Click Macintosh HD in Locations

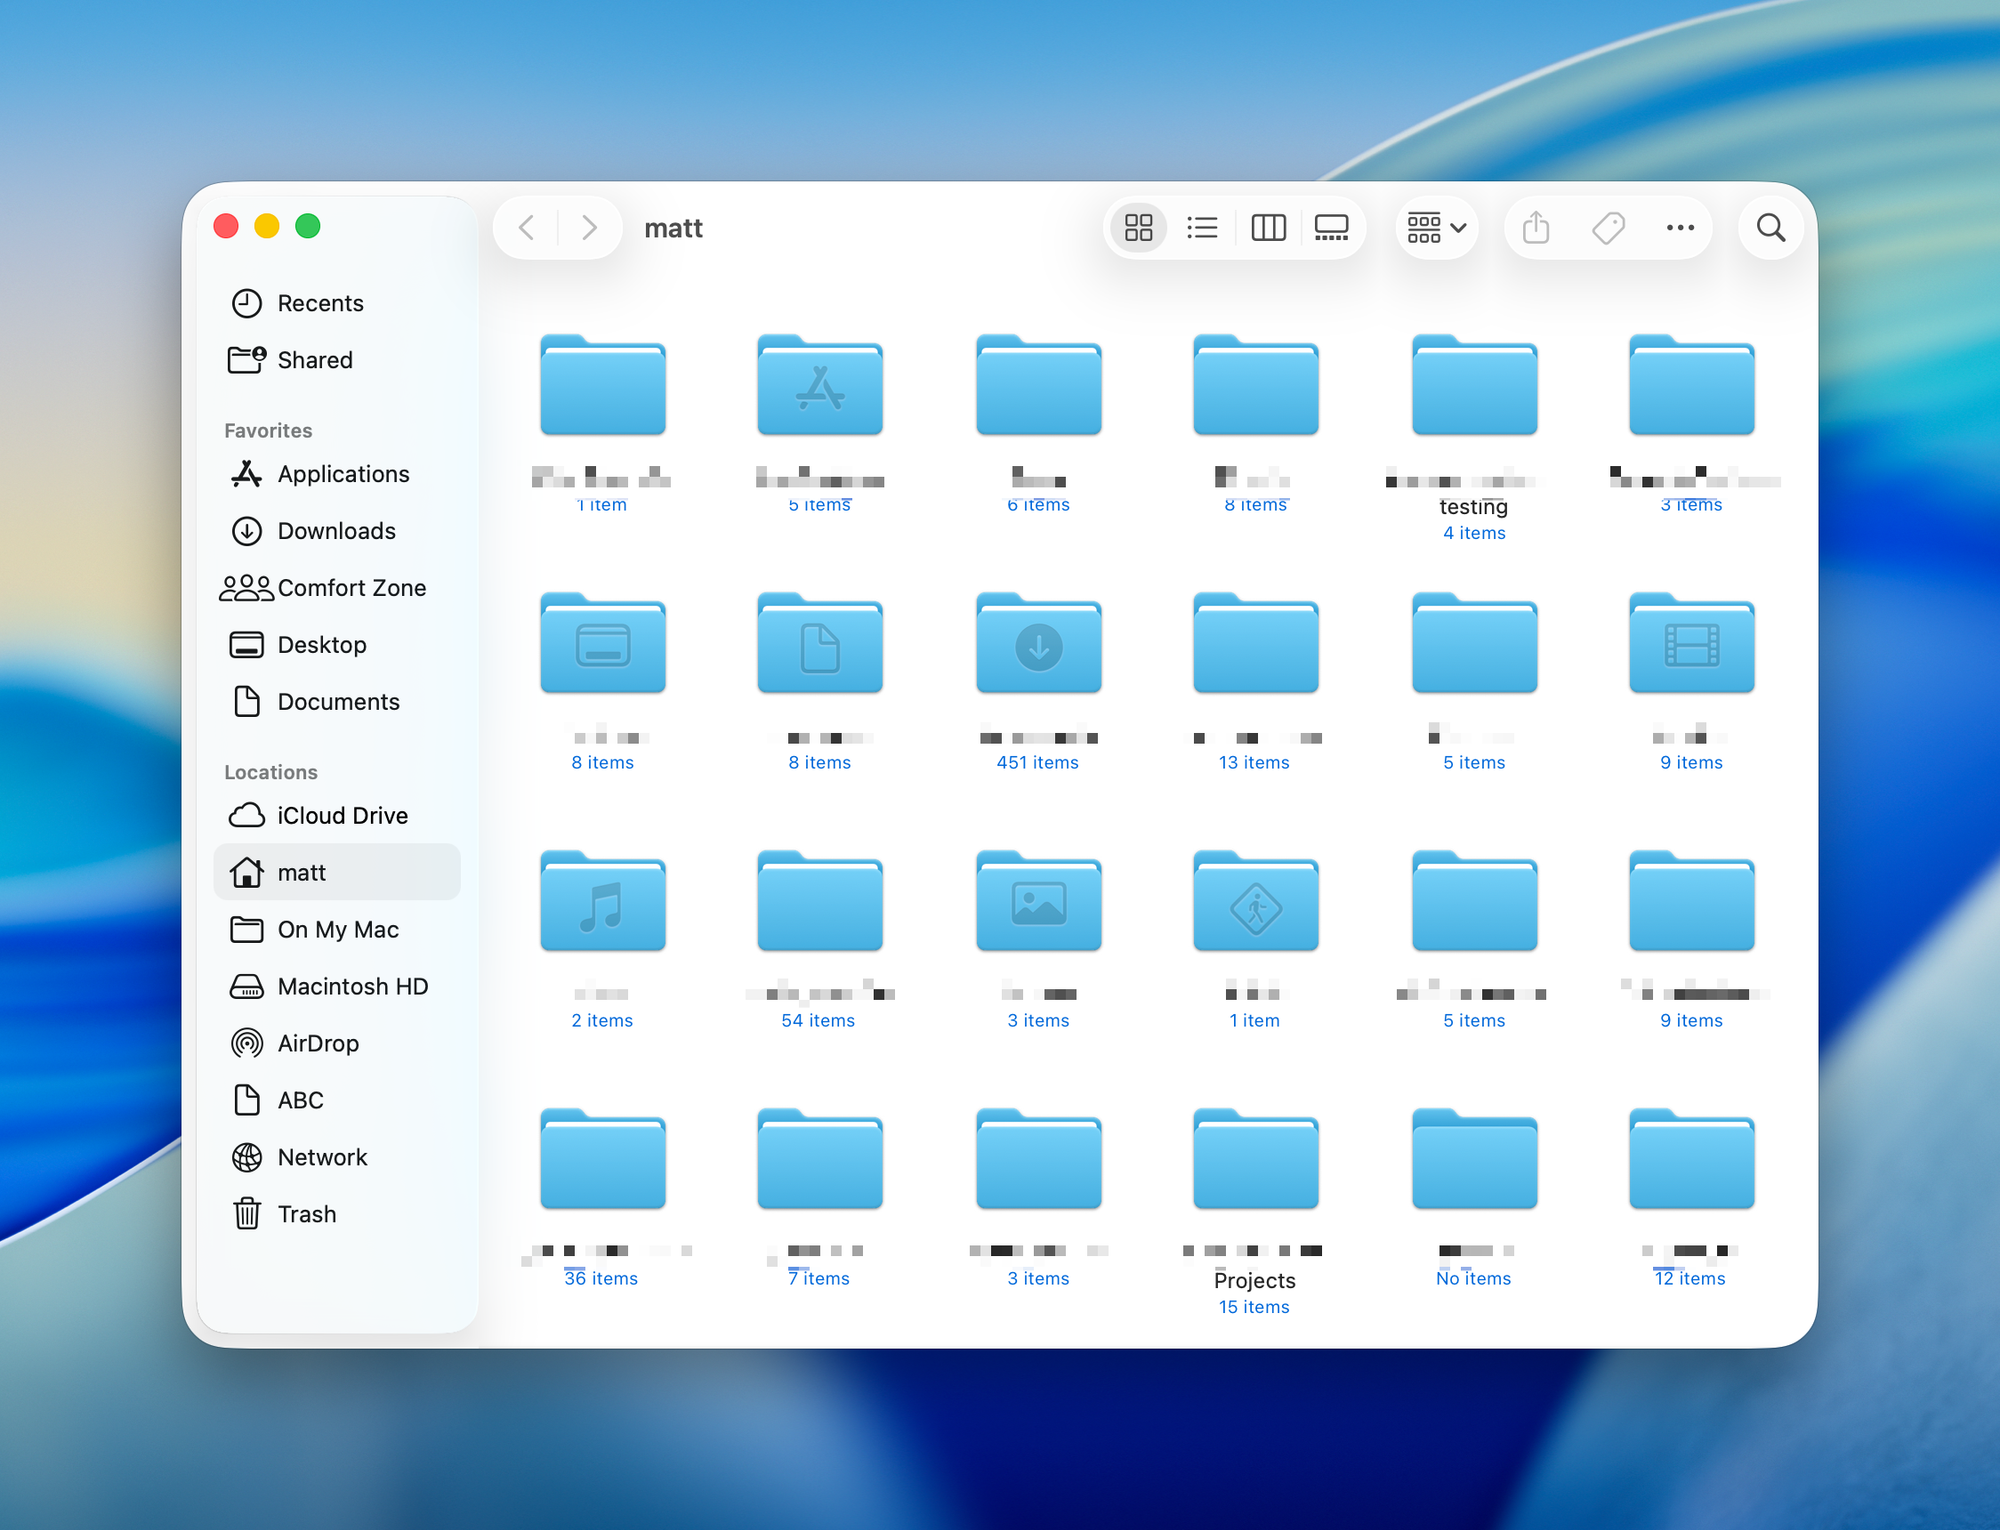click(x=352, y=986)
